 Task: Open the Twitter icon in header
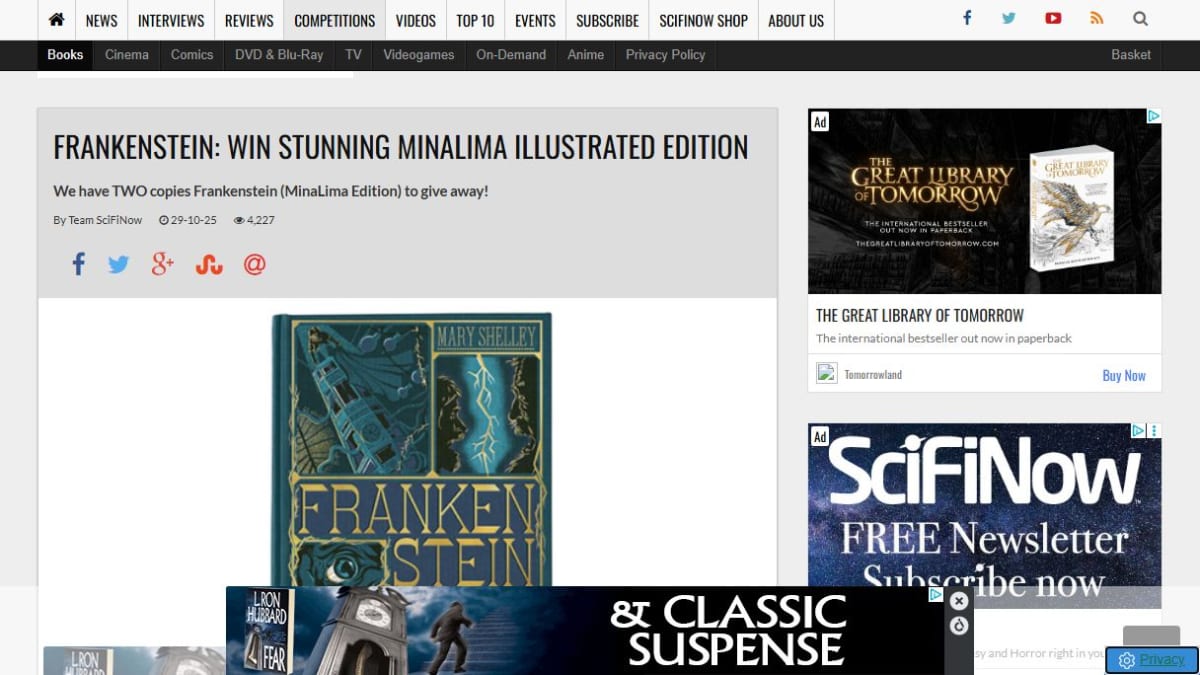pos(1009,18)
